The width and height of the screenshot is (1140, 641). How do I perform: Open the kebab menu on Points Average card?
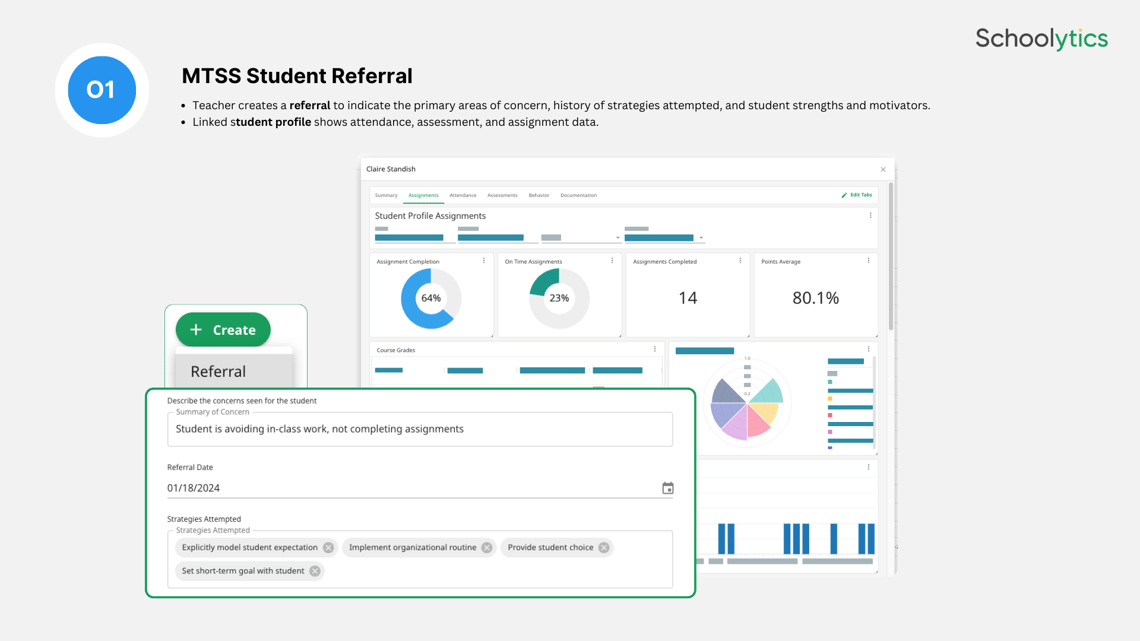pos(870,260)
